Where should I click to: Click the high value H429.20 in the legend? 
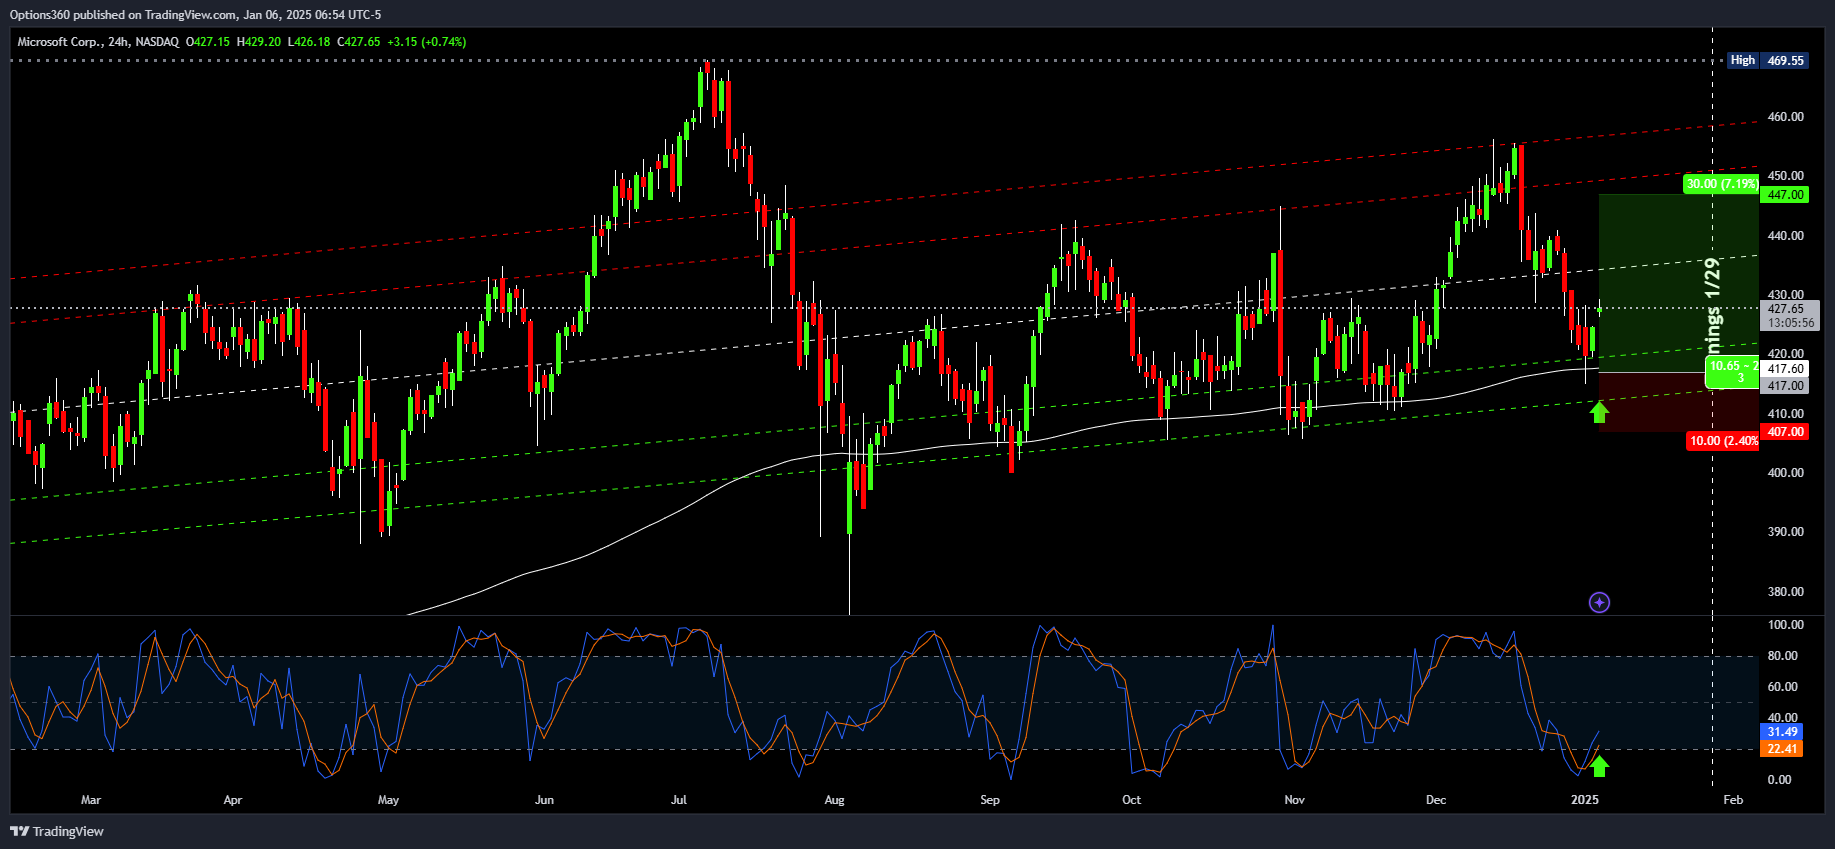pos(259,42)
